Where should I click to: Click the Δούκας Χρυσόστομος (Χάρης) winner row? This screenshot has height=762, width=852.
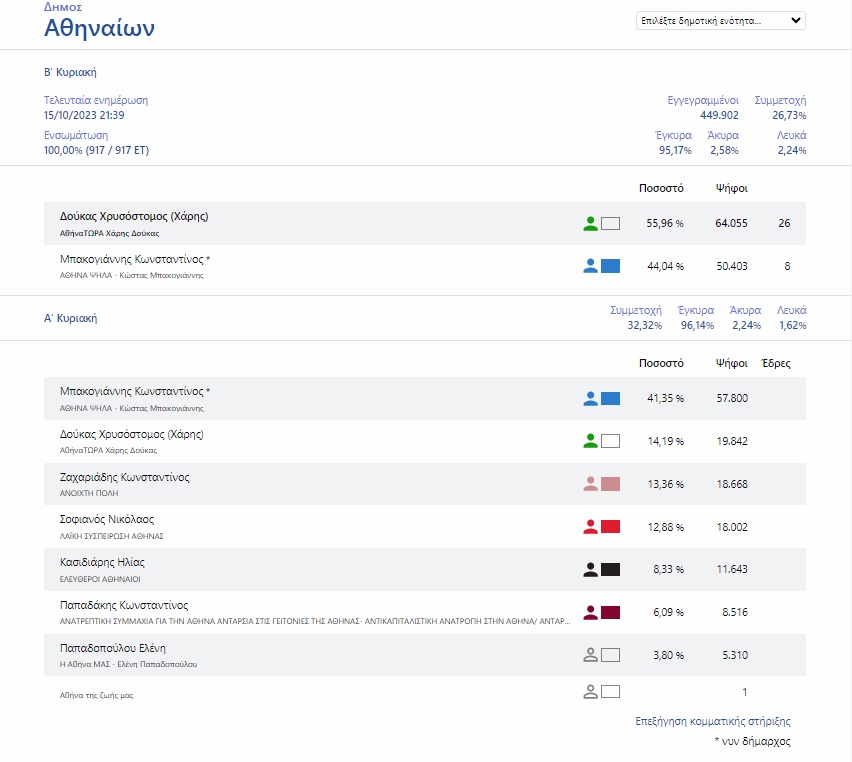(x=134, y=217)
